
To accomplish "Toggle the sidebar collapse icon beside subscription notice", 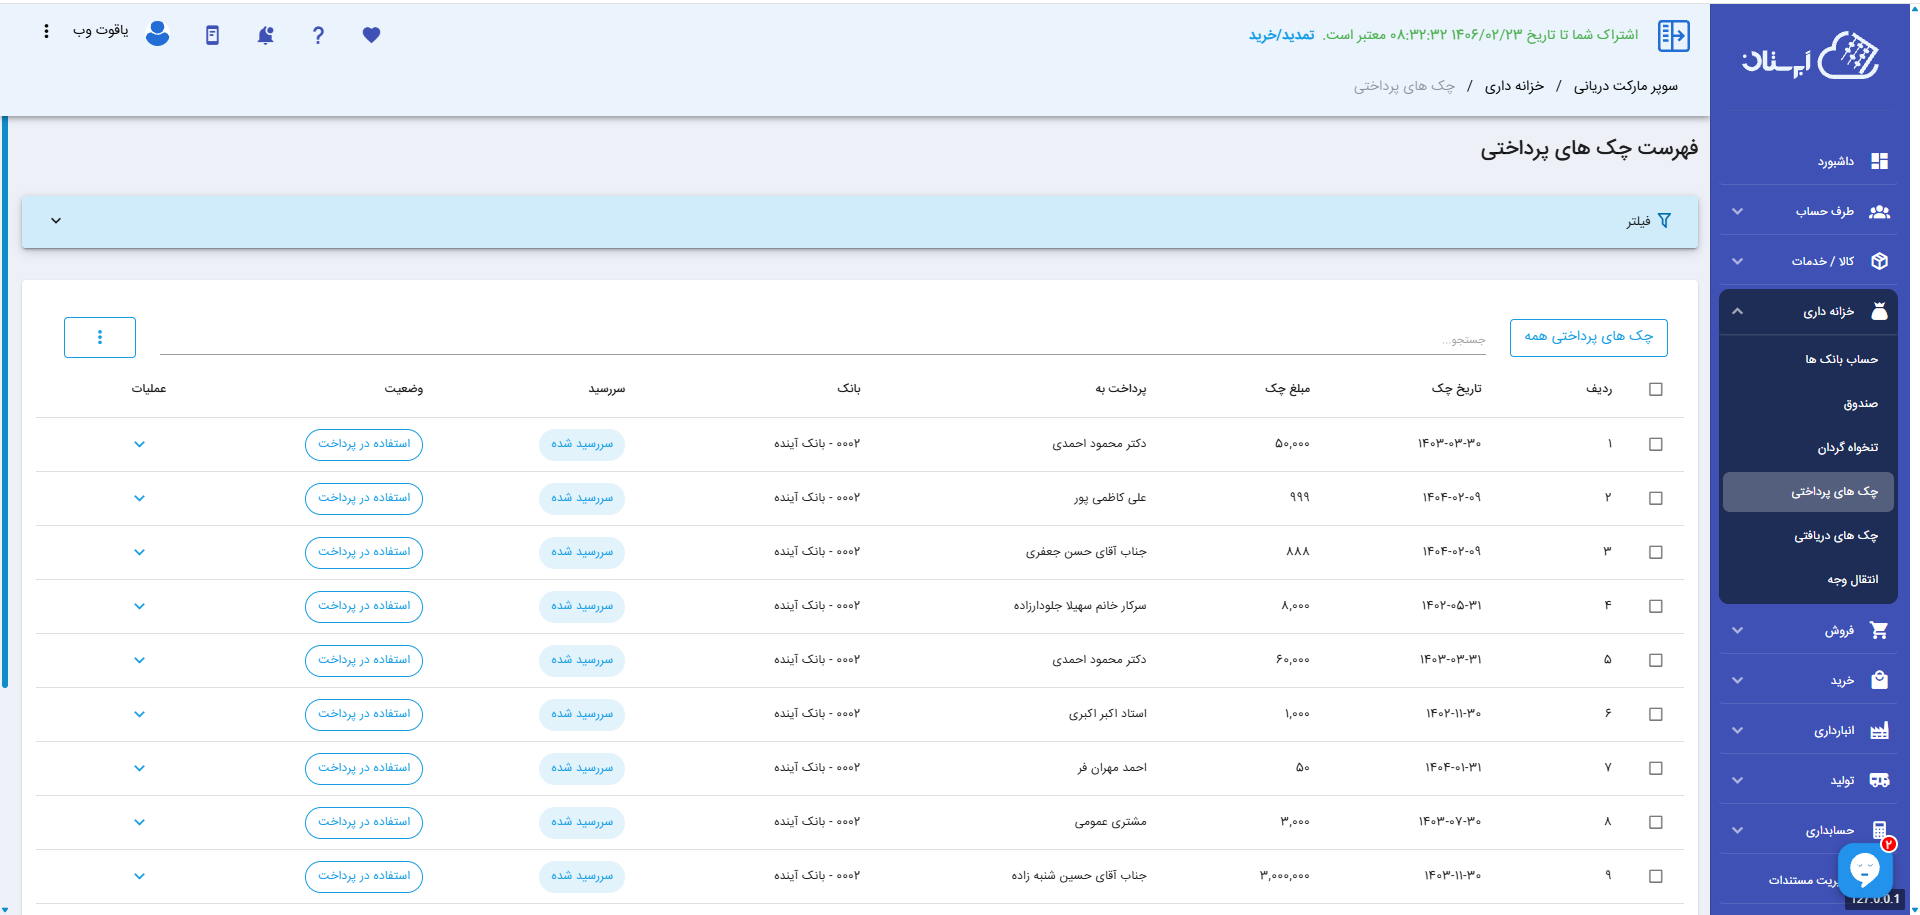I will point(1674,35).
